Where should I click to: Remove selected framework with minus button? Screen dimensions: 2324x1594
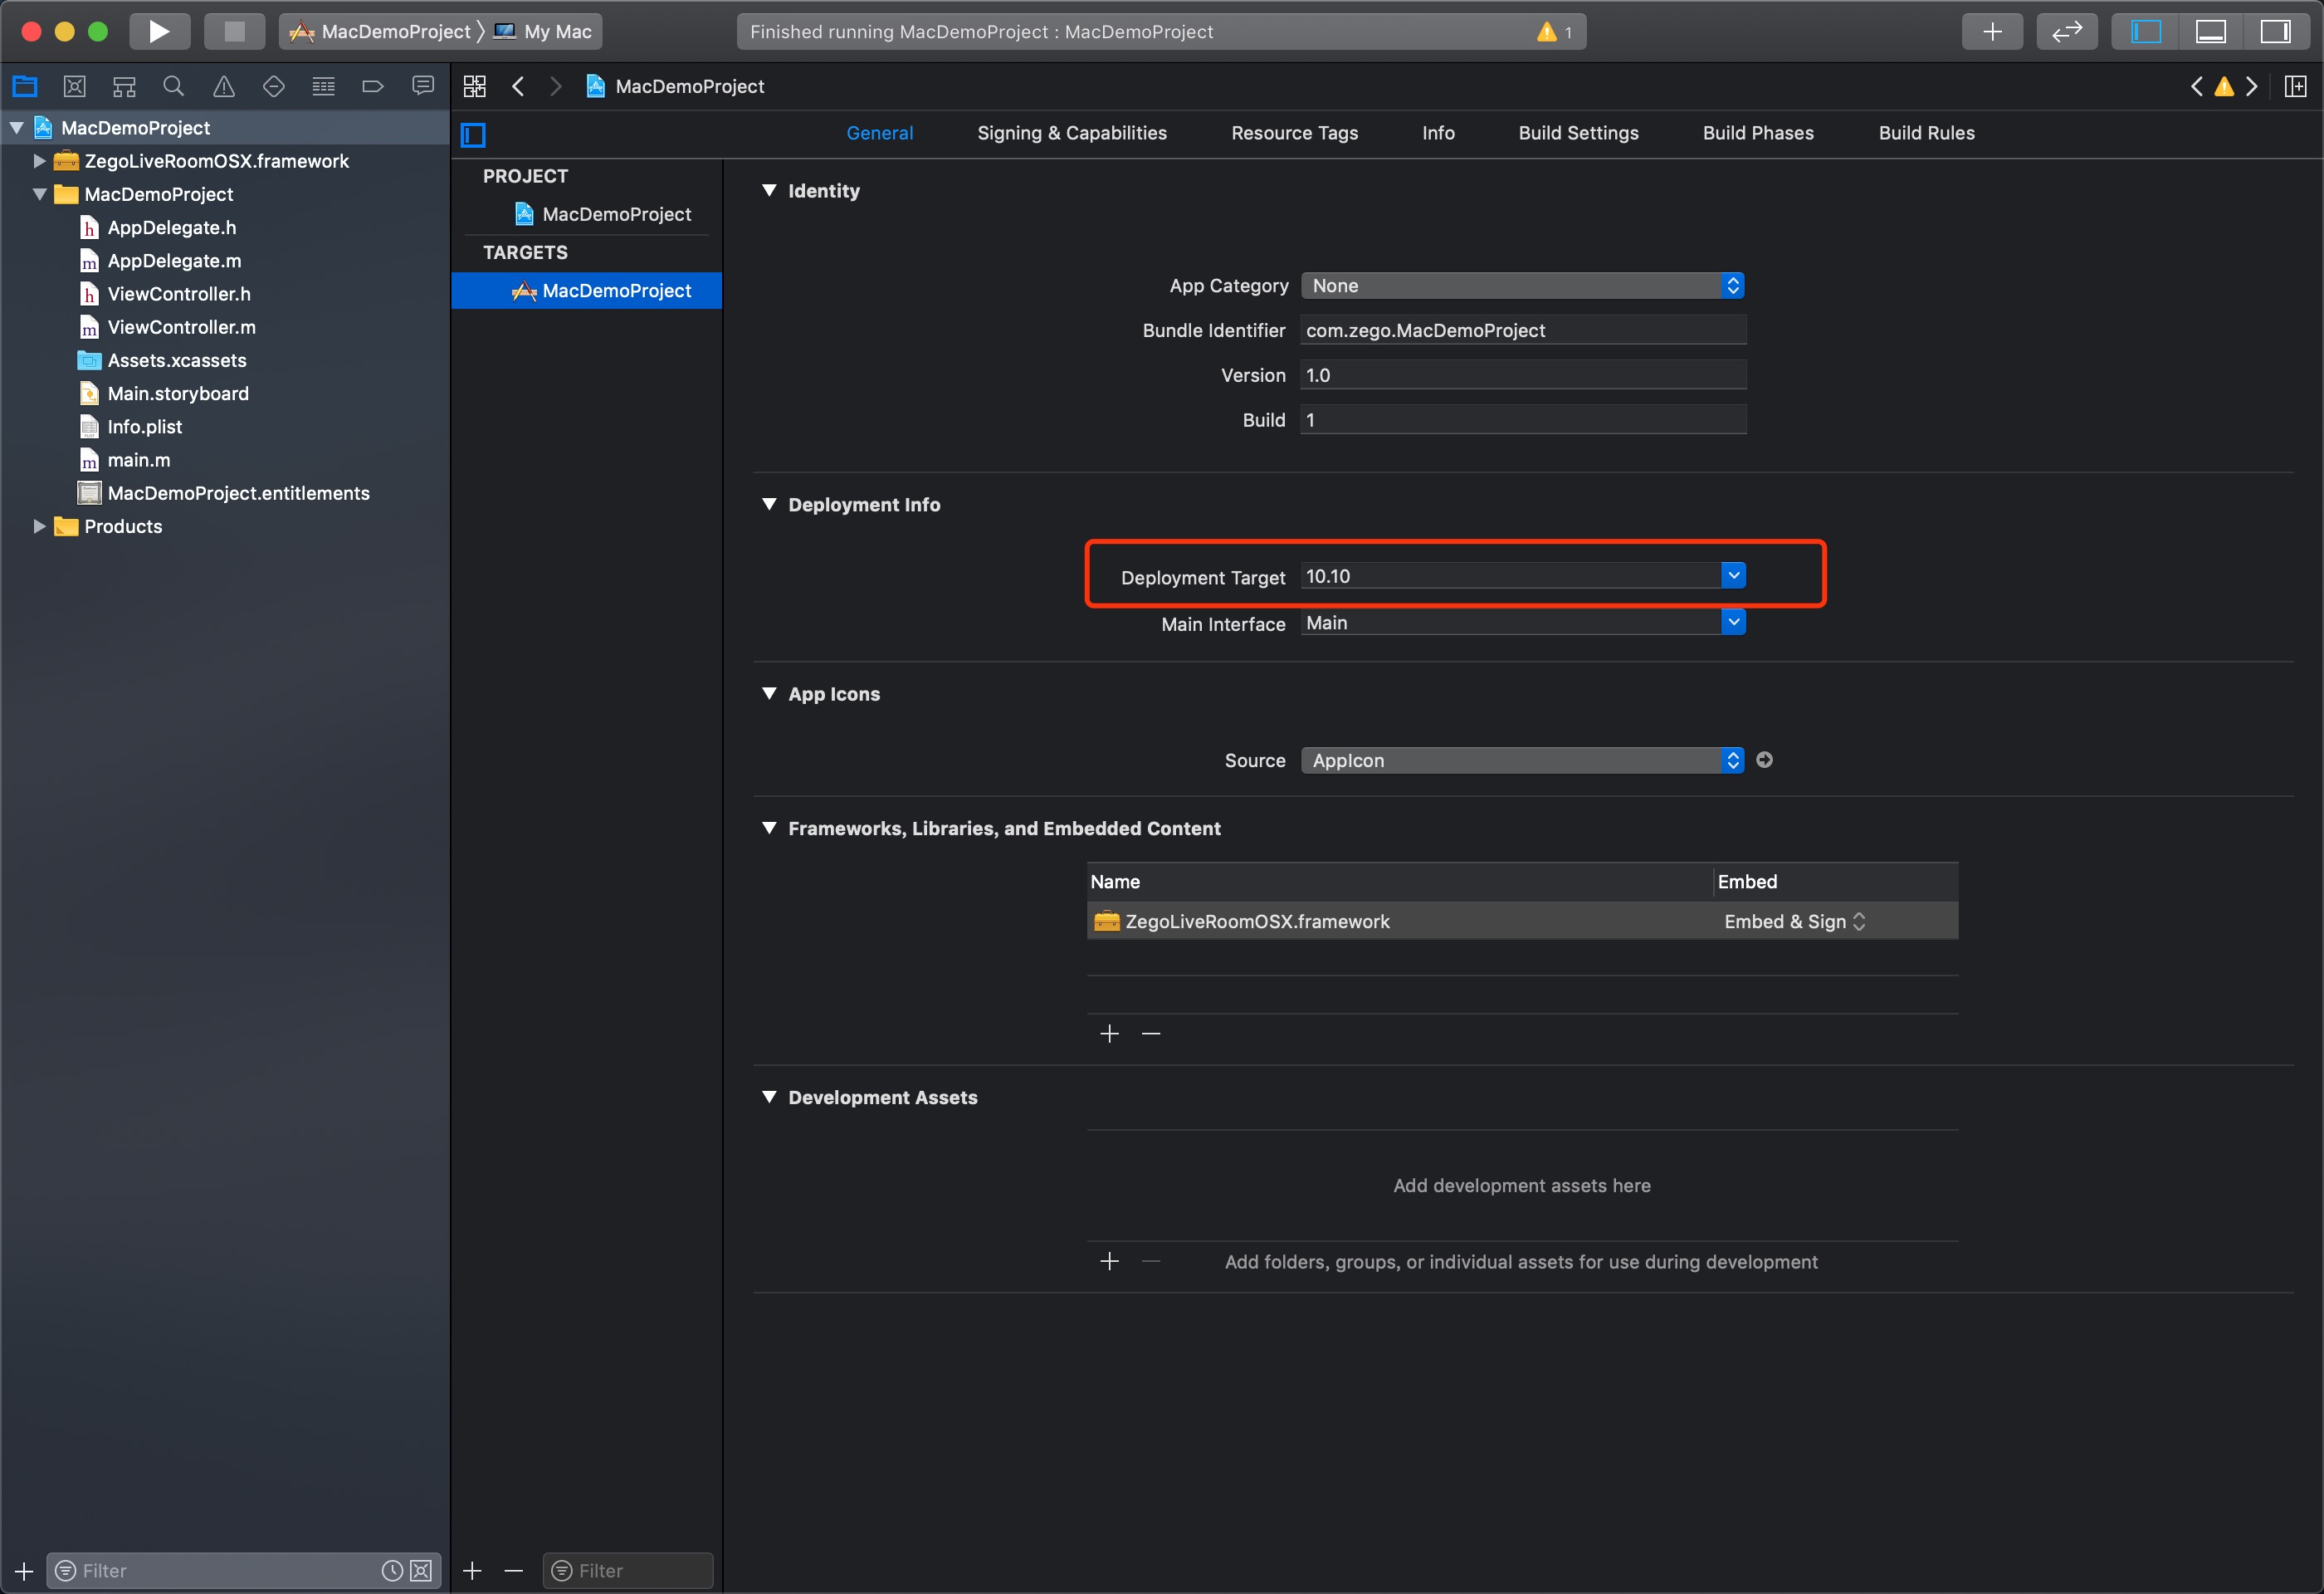pyautogui.click(x=1151, y=1033)
